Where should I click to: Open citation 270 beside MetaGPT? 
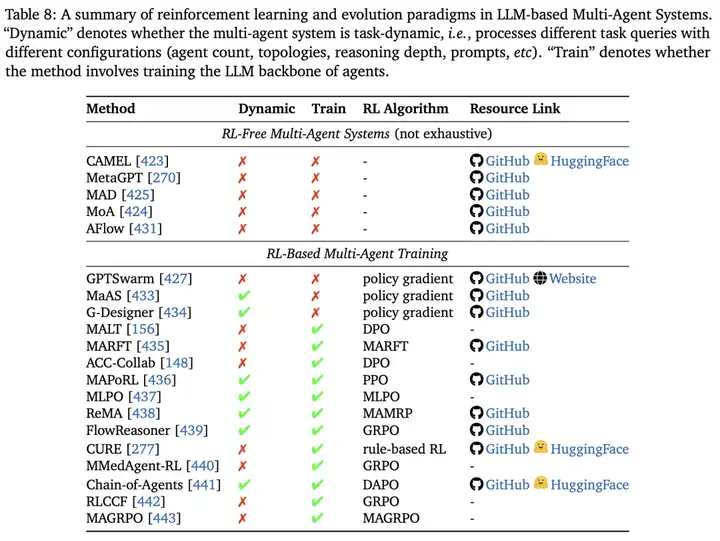tap(164, 178)
